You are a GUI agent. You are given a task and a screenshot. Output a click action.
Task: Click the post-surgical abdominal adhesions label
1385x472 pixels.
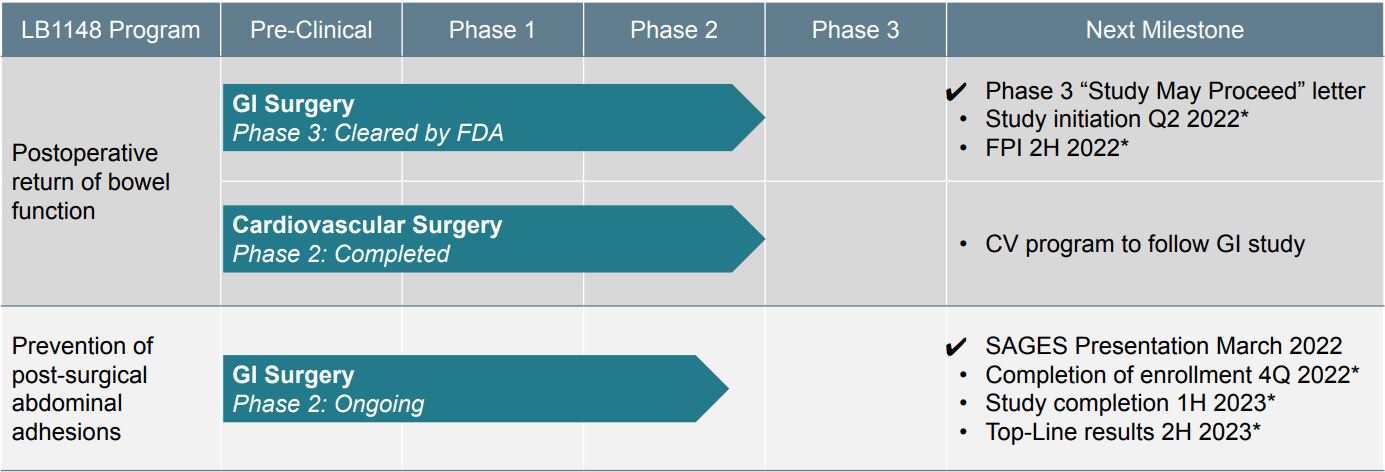[82, 389]
